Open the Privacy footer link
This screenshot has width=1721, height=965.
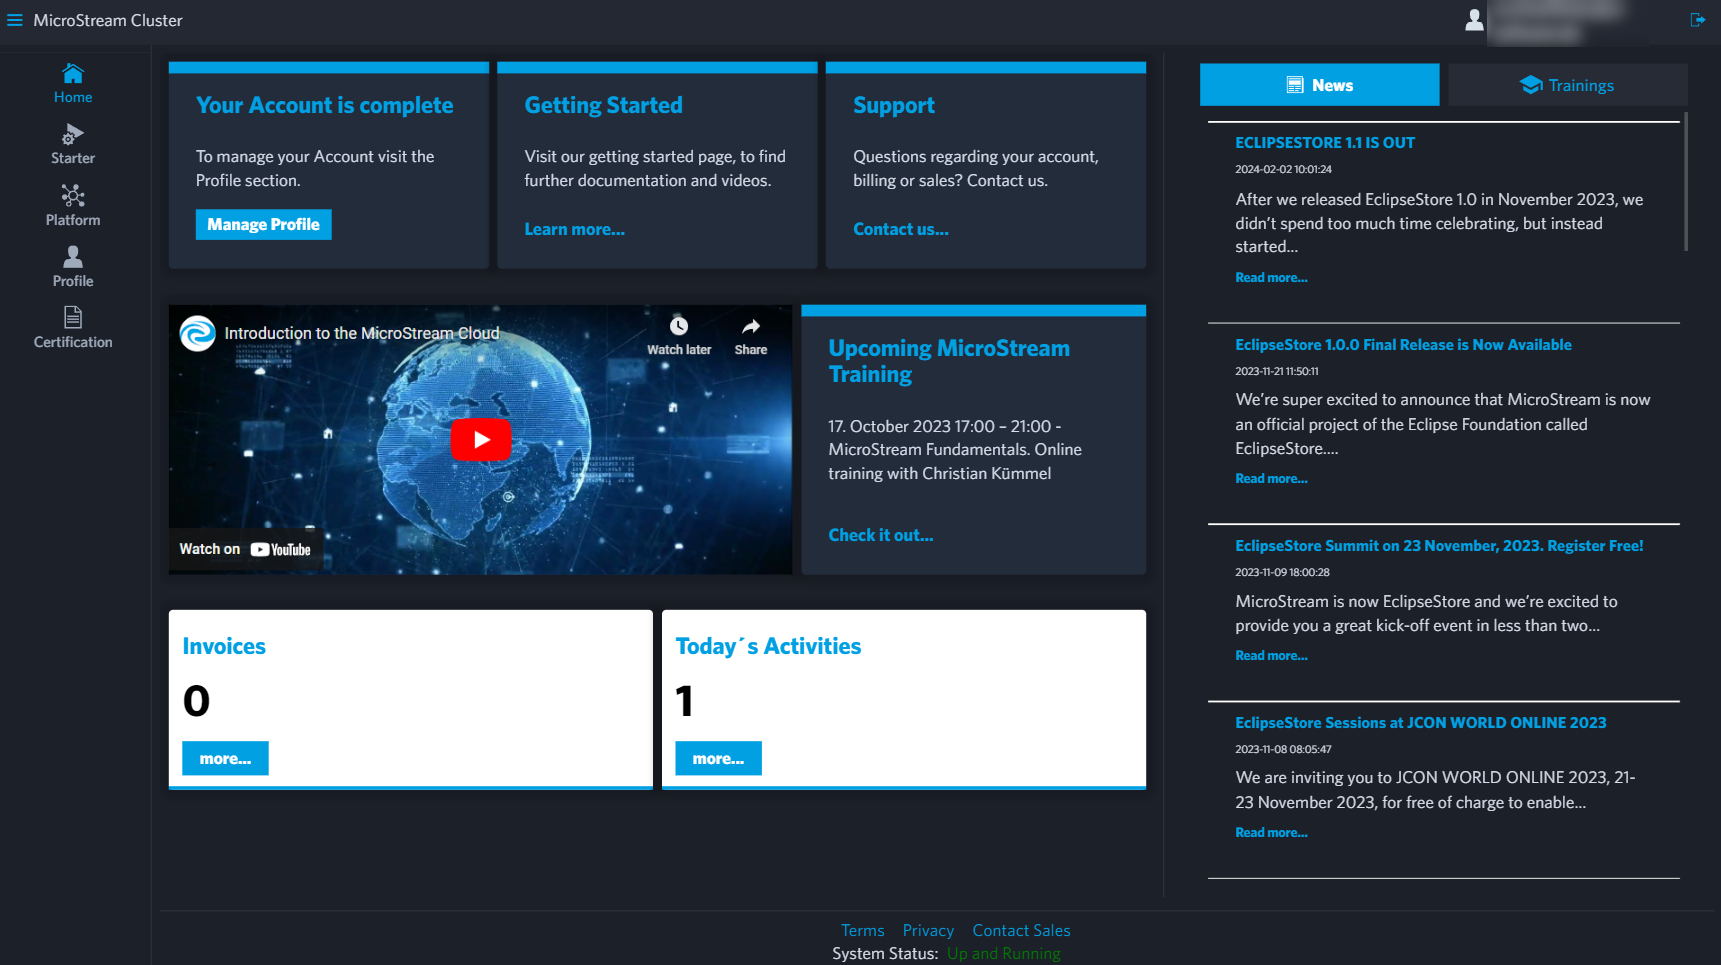click(x=928, y=930)
